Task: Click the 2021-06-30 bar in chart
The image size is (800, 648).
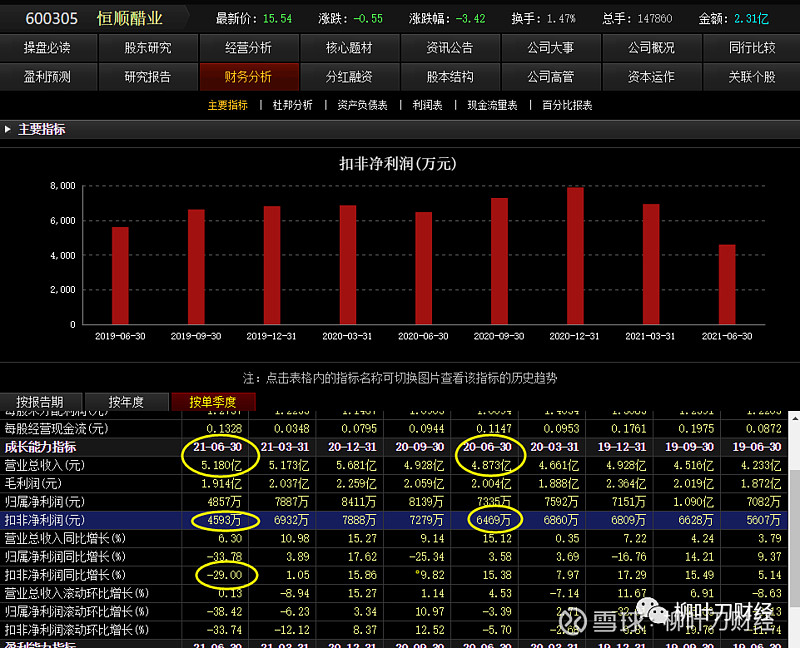Action: (x=727, y=284)
